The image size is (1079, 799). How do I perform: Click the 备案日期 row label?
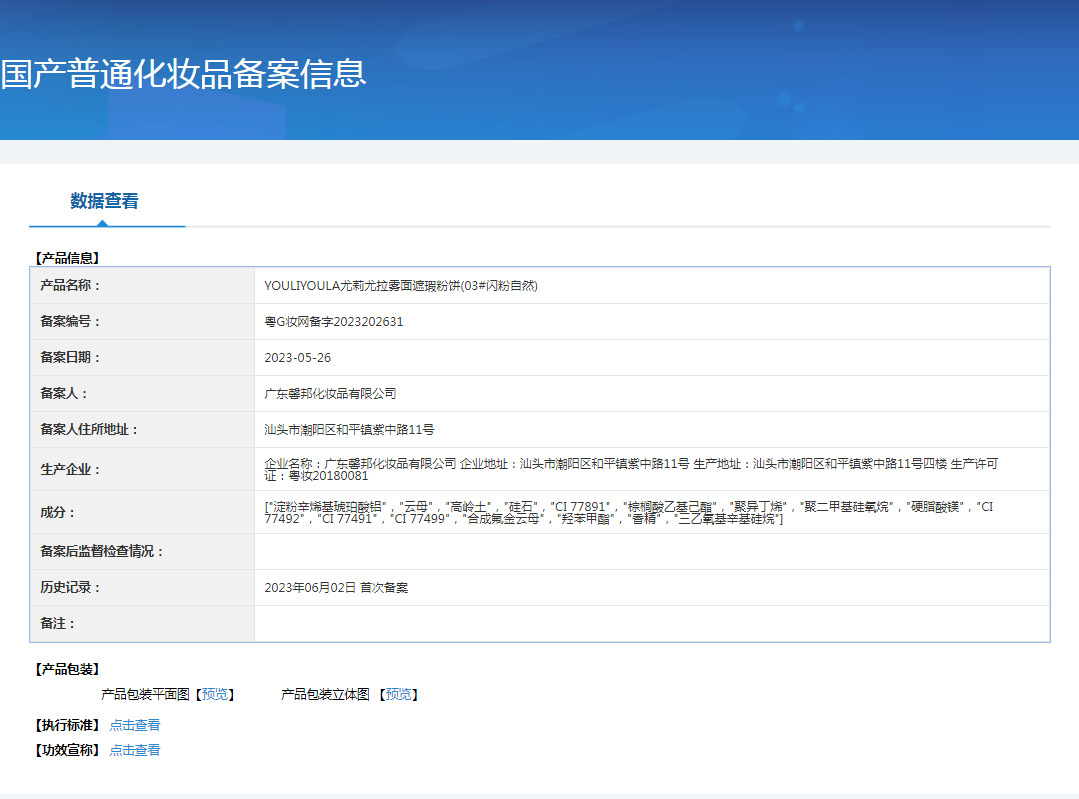[70, 357]
